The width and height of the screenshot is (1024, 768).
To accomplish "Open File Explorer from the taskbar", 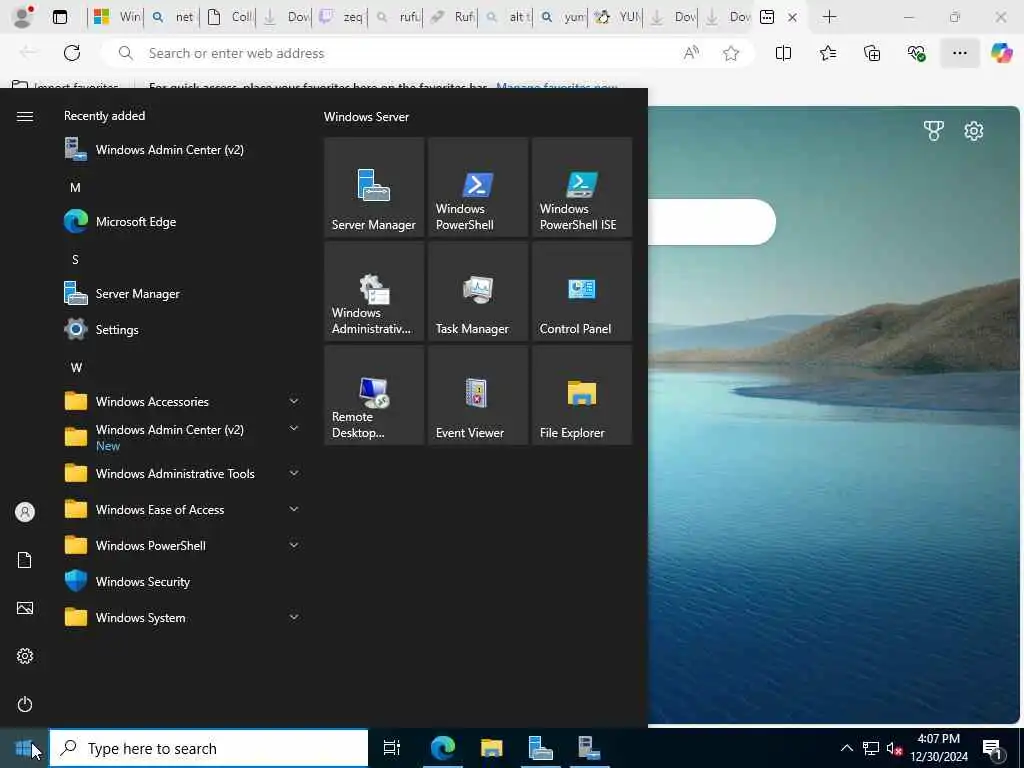I will coord(491,748).
